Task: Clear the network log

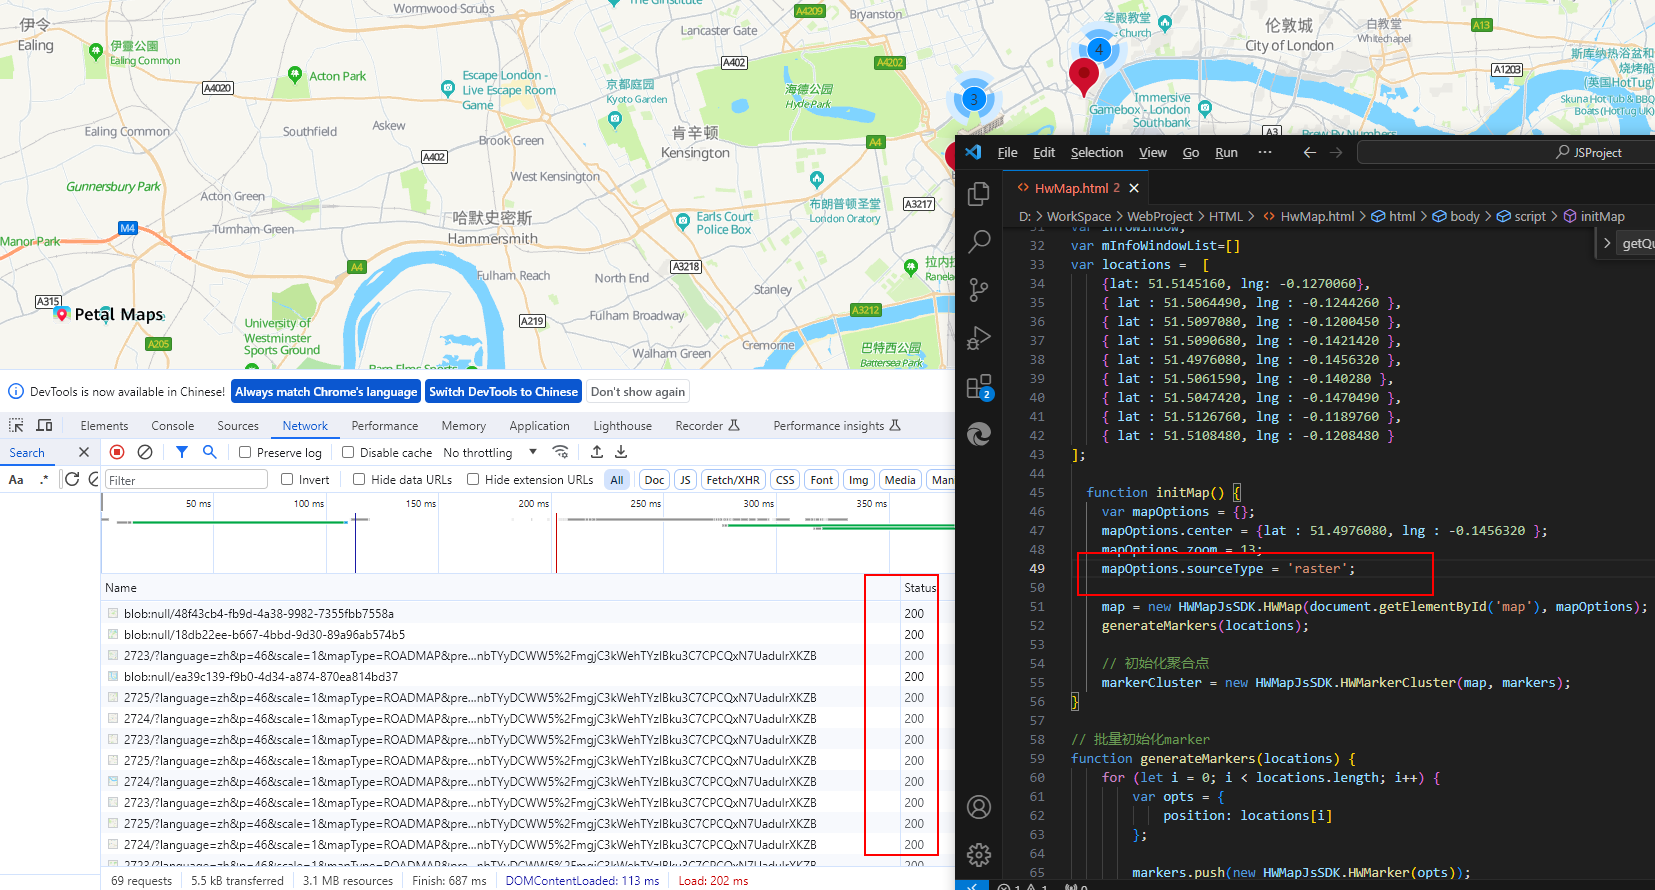Action: [145, 452]
